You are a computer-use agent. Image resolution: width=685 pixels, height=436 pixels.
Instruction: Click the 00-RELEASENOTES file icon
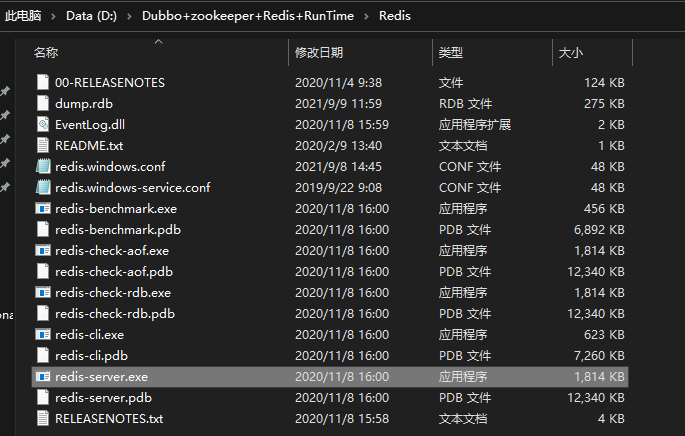pos(43,83)
